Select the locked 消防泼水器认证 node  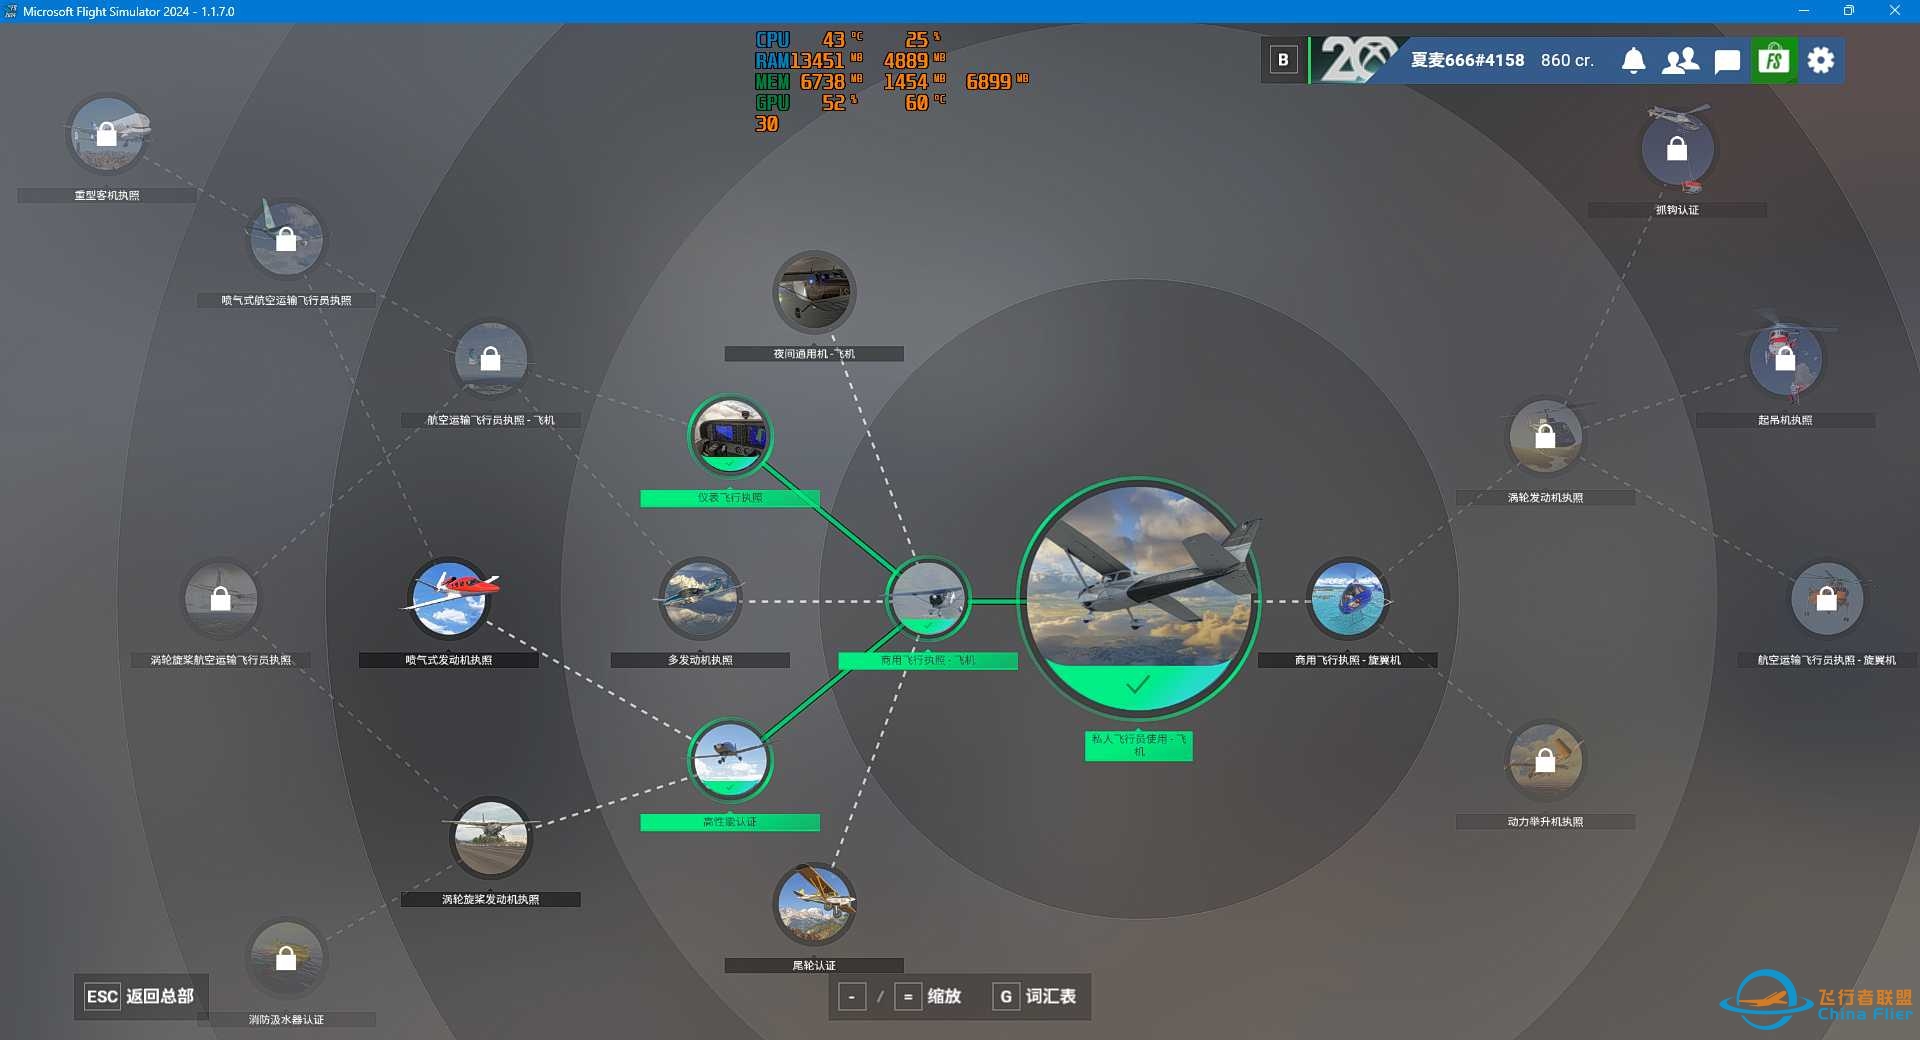(x=286, y=958)
